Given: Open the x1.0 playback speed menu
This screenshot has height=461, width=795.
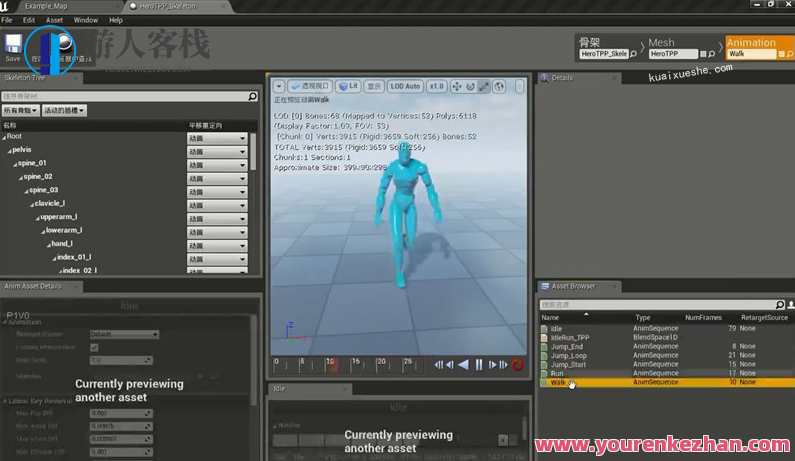Looking at the screenshot, I should pos(437,86).
